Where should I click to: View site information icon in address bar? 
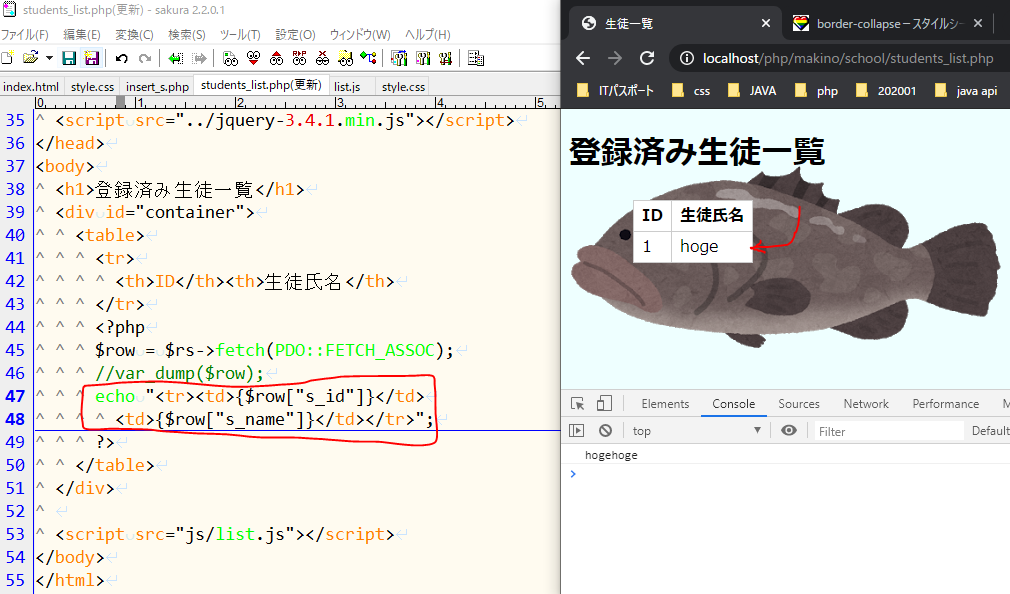pyautogui.click(x=687, y=59)
